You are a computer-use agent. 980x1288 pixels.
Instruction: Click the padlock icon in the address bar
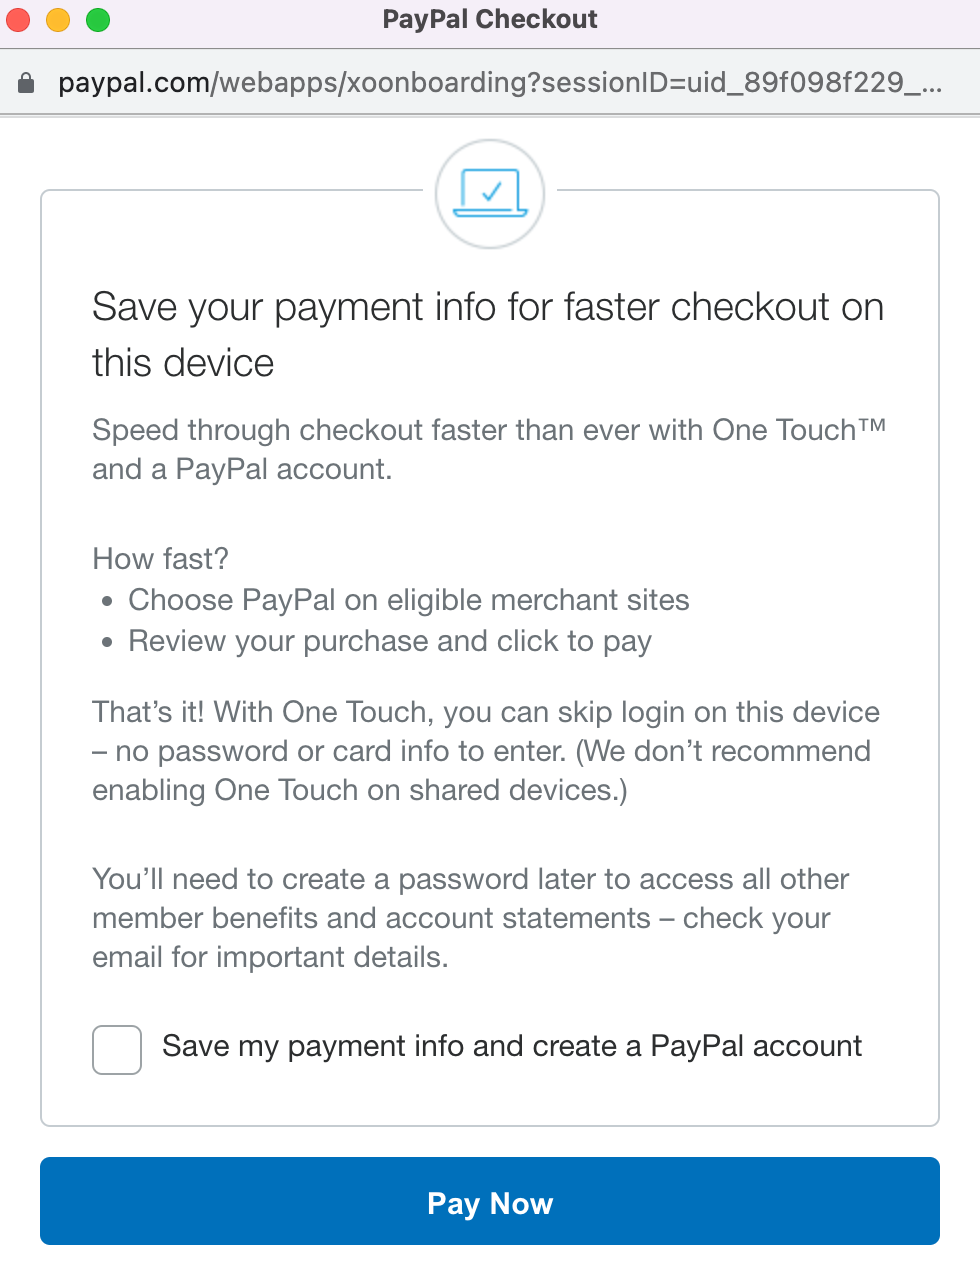click(x=25, y=82)
